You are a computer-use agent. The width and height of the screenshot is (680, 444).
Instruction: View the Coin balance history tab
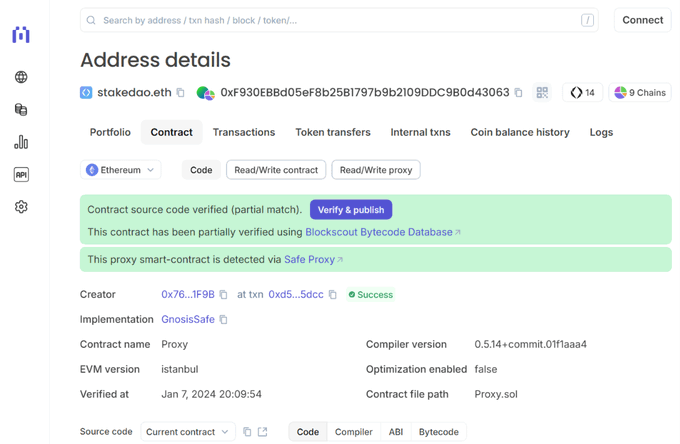click(x=520, y=132)
